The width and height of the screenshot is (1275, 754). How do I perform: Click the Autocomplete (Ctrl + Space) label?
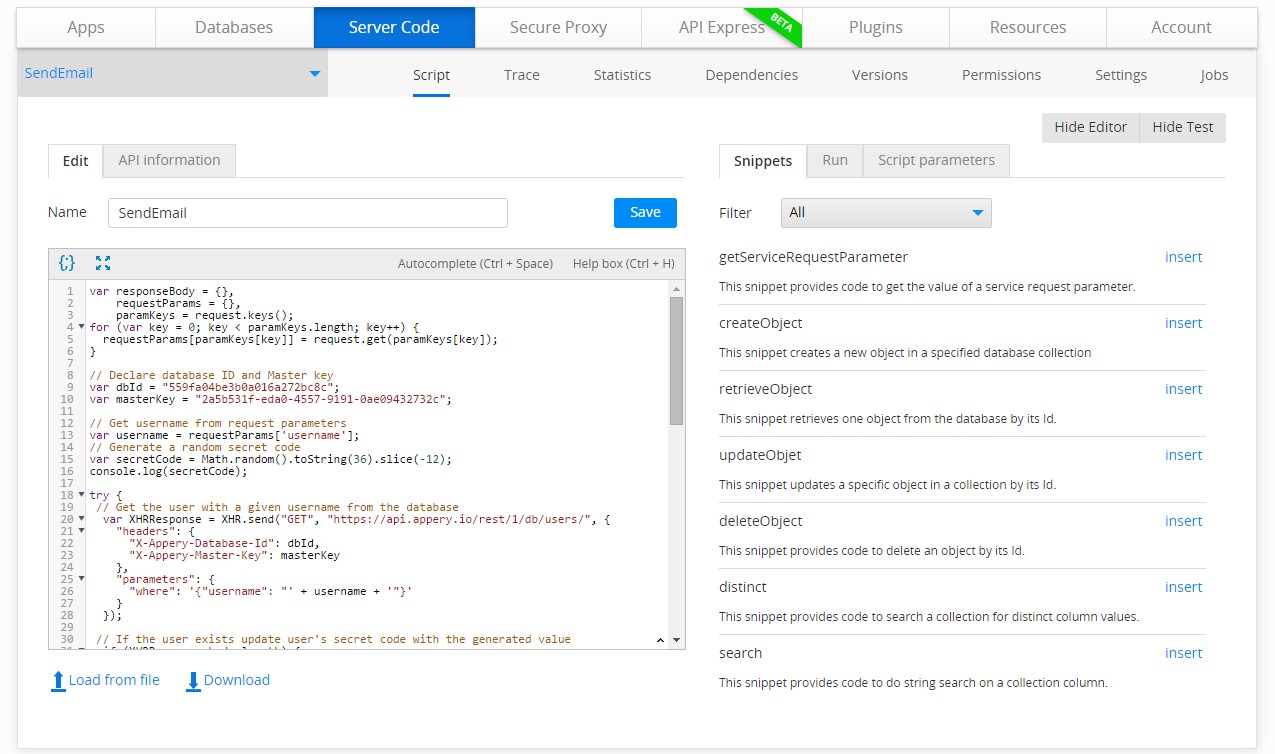tap(475, 264)
